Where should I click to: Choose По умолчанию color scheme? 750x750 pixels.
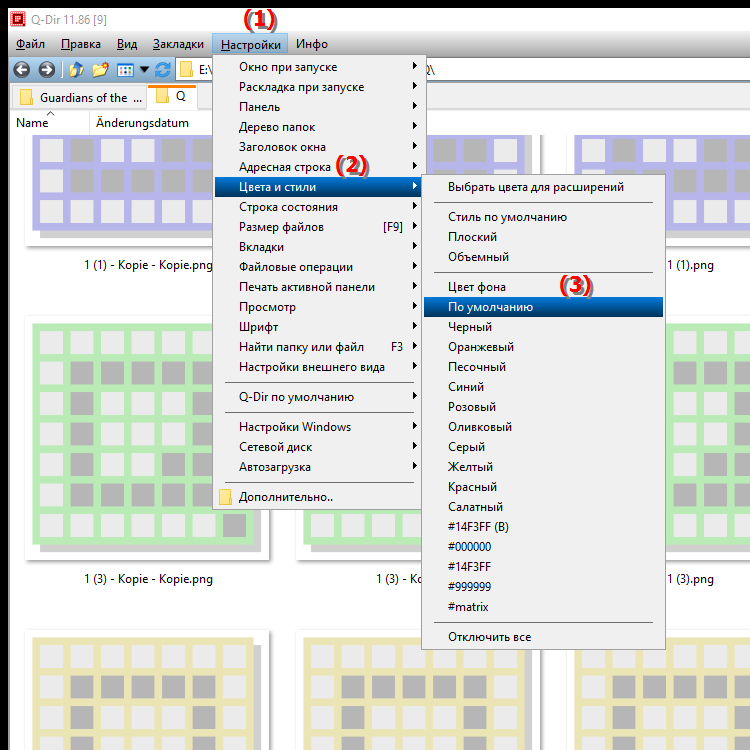coord(543,307)
